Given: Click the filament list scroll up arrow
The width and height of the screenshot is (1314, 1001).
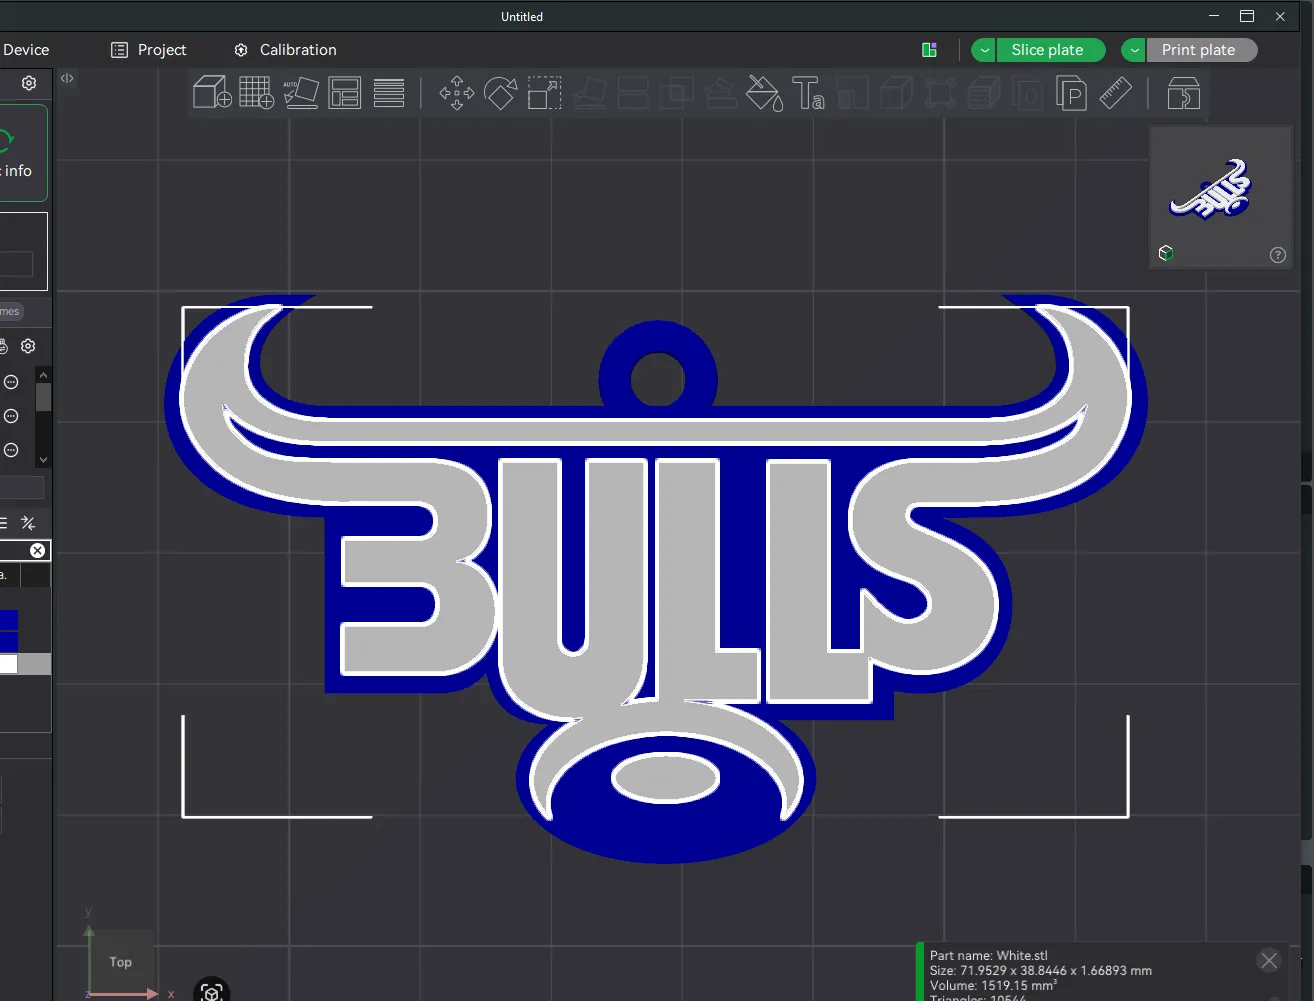Looking at the screenshot, I should [43, 375].
